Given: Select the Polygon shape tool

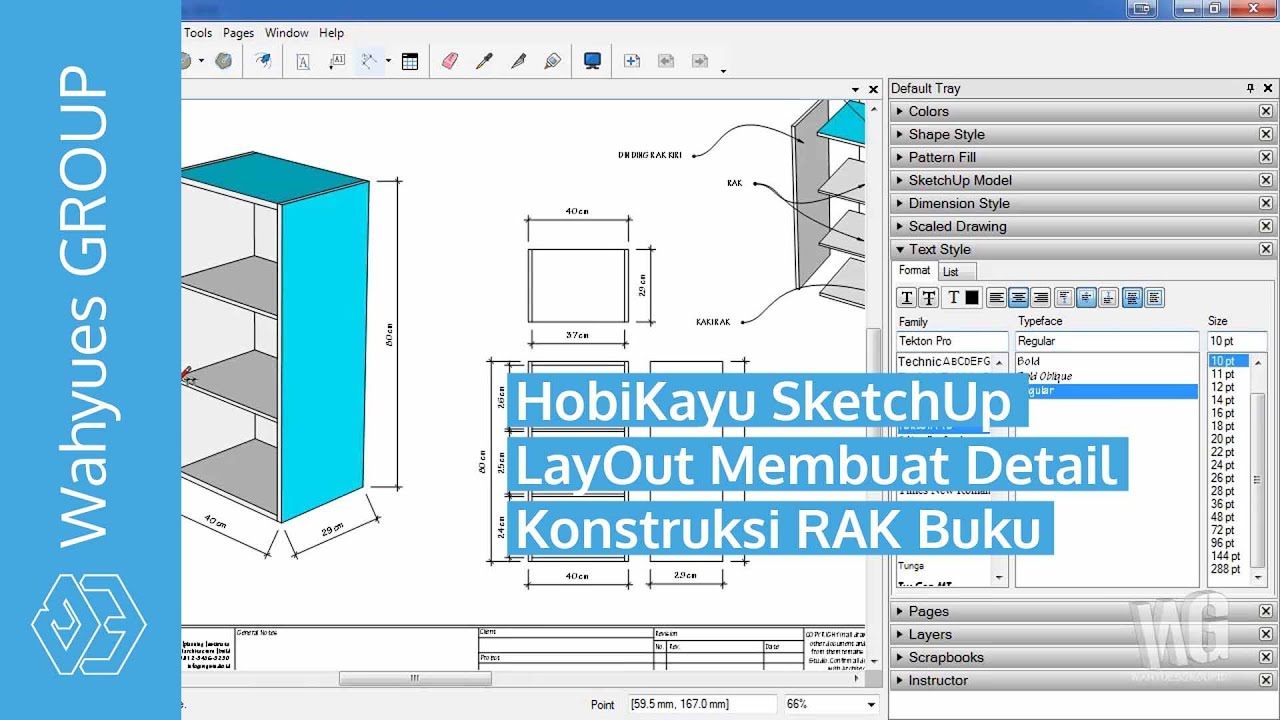Looking at the screenshot, I should coord(223,61).
